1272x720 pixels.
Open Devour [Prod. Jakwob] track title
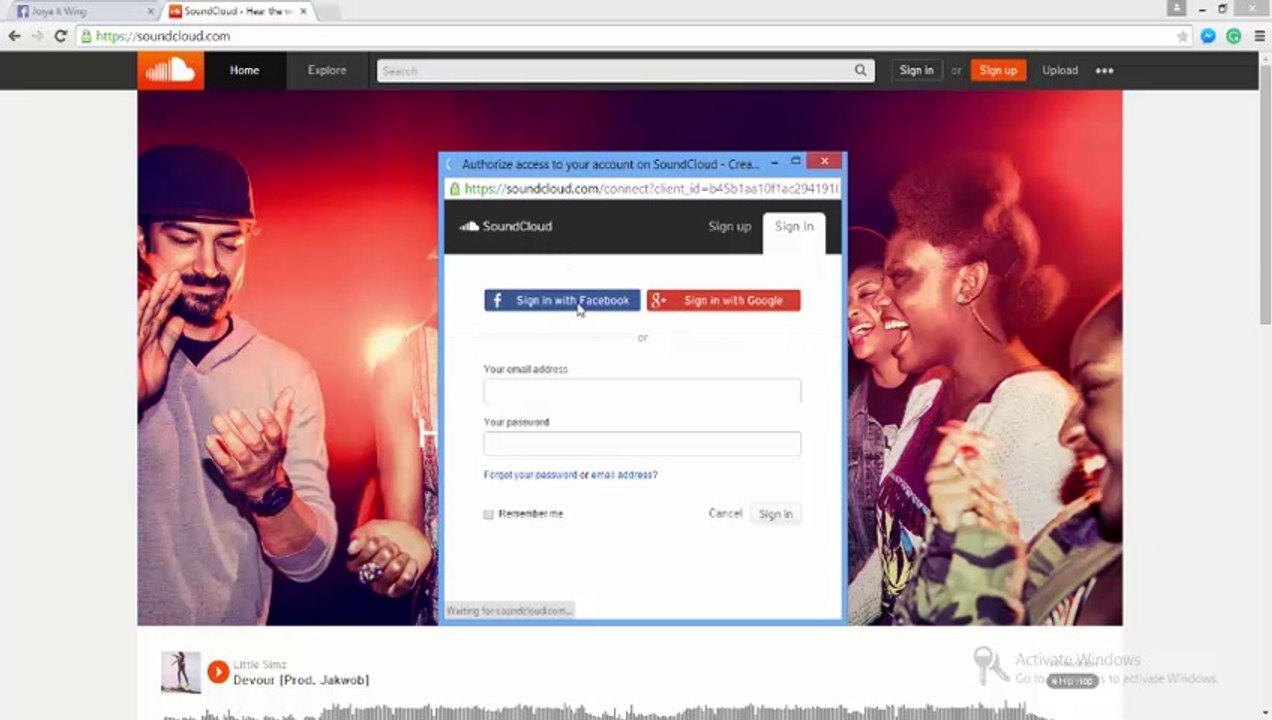point(301,680)
